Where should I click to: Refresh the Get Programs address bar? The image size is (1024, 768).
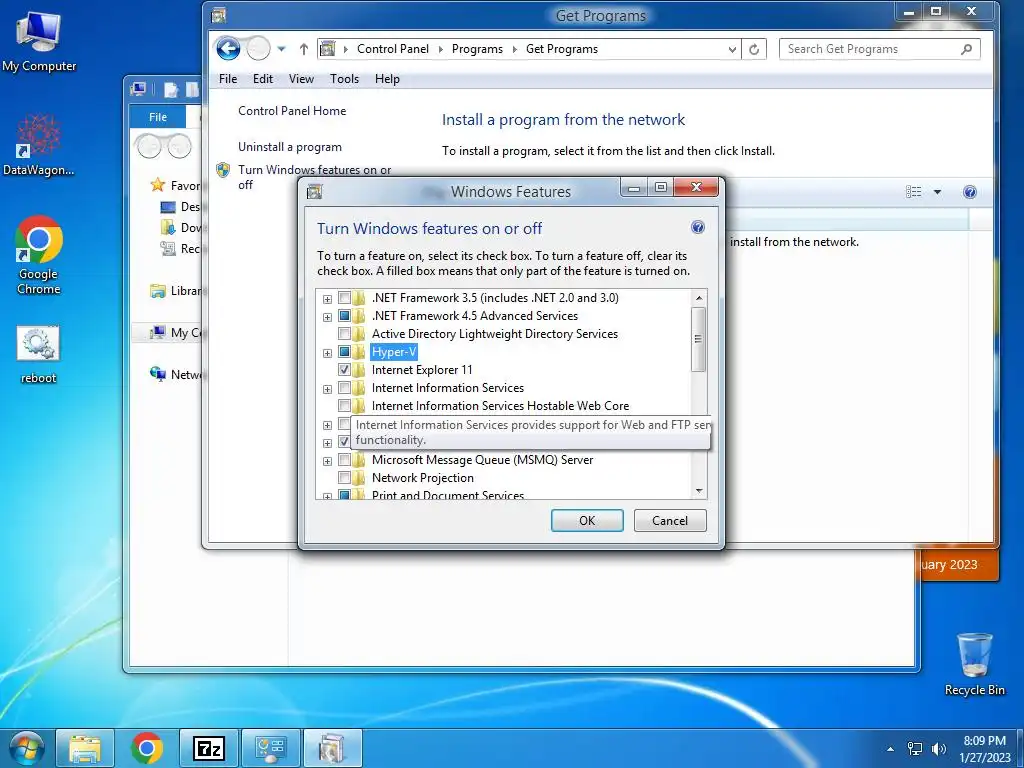pos(754,49)
